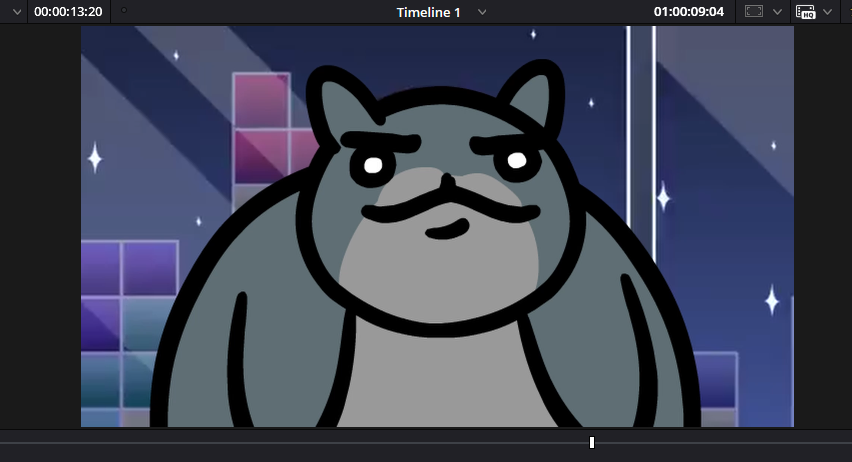This screenshot has height=462, width=852.
Task: Expand the dropdown next to the HQ icon
Action: 828,12
